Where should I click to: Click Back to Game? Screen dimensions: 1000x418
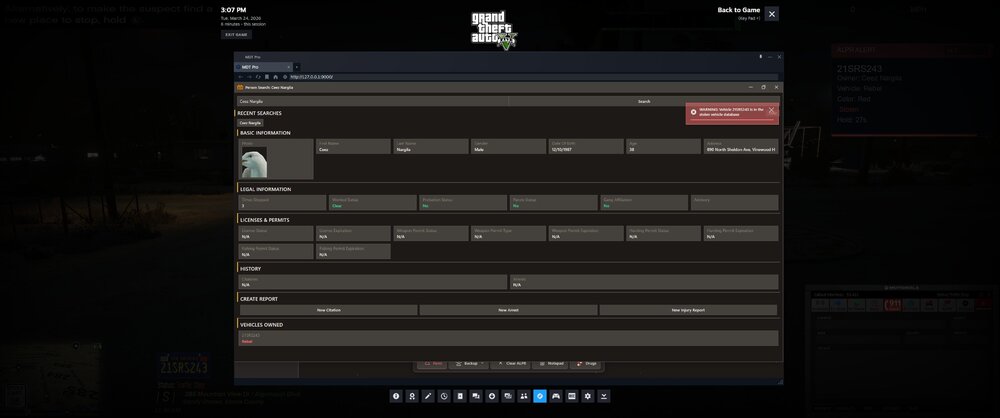[739, 10]
